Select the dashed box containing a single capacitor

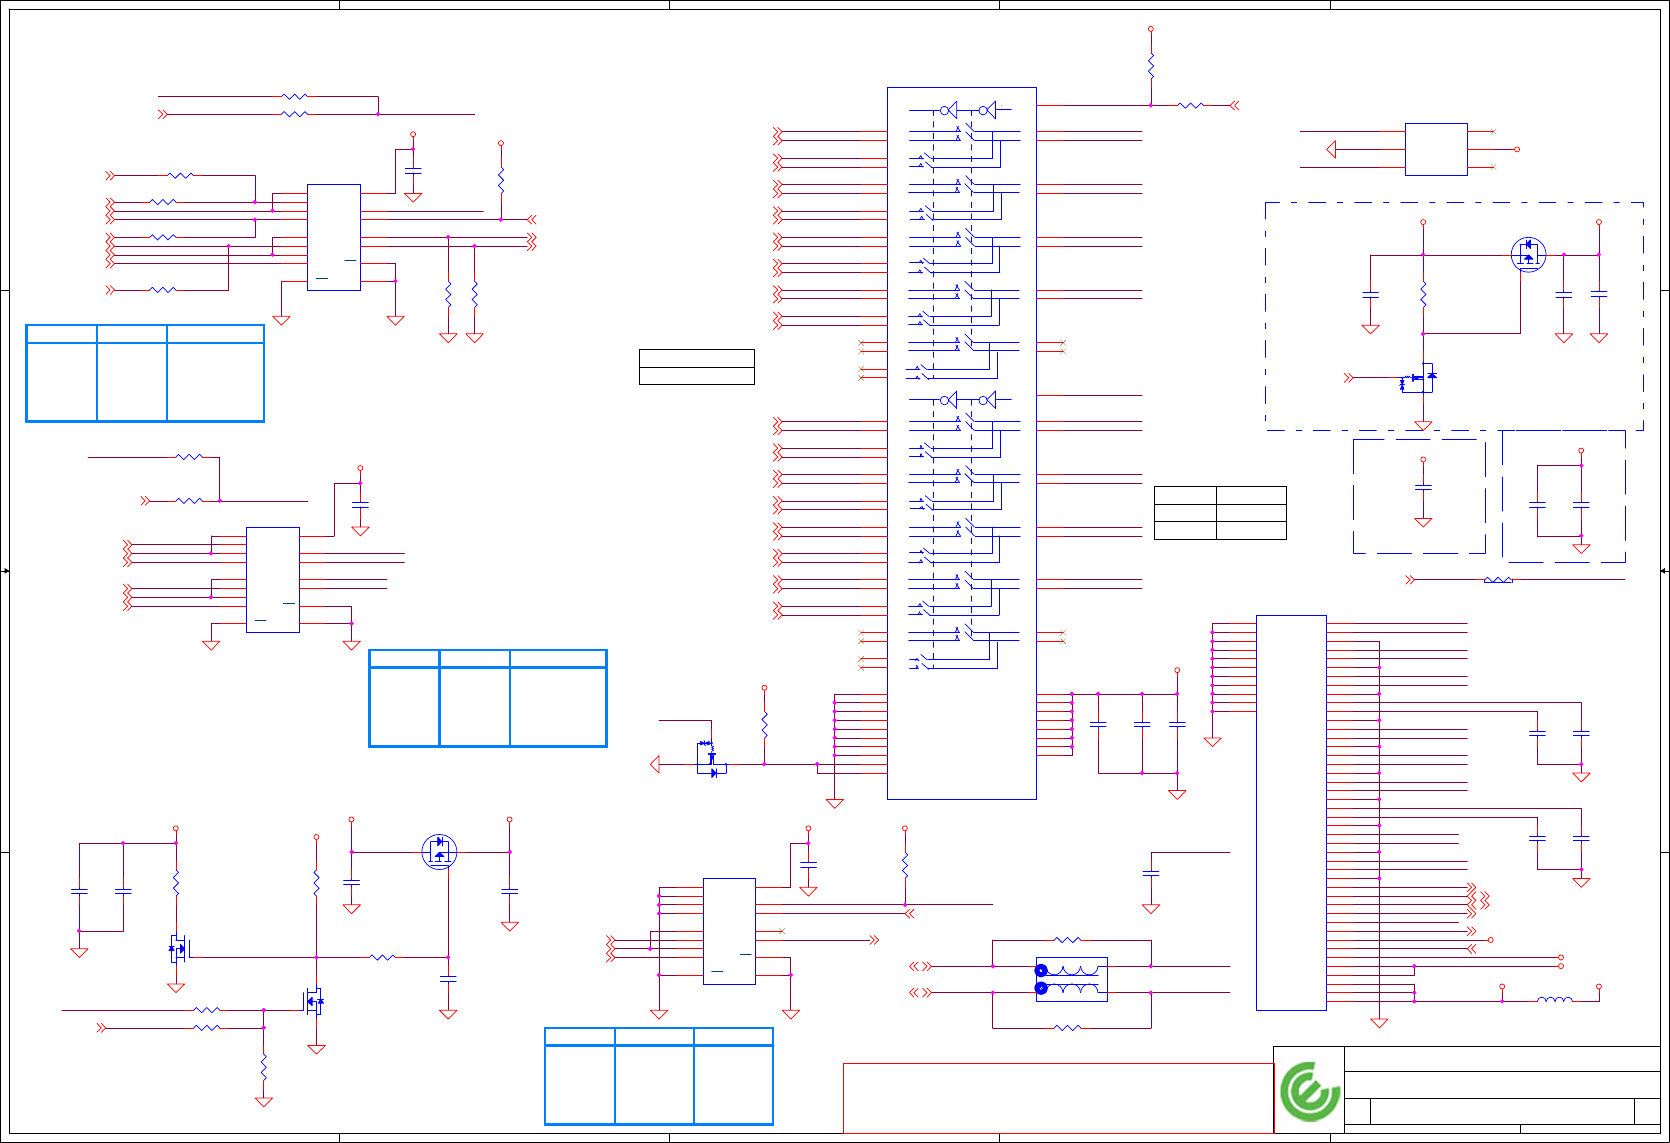[x=1419, y=496]
